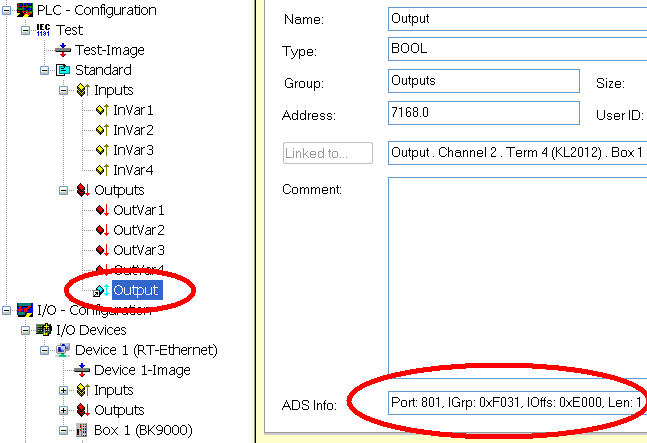Expand the Outputs node under Device 1
This screenshot has width=647, height=443.
64,410
